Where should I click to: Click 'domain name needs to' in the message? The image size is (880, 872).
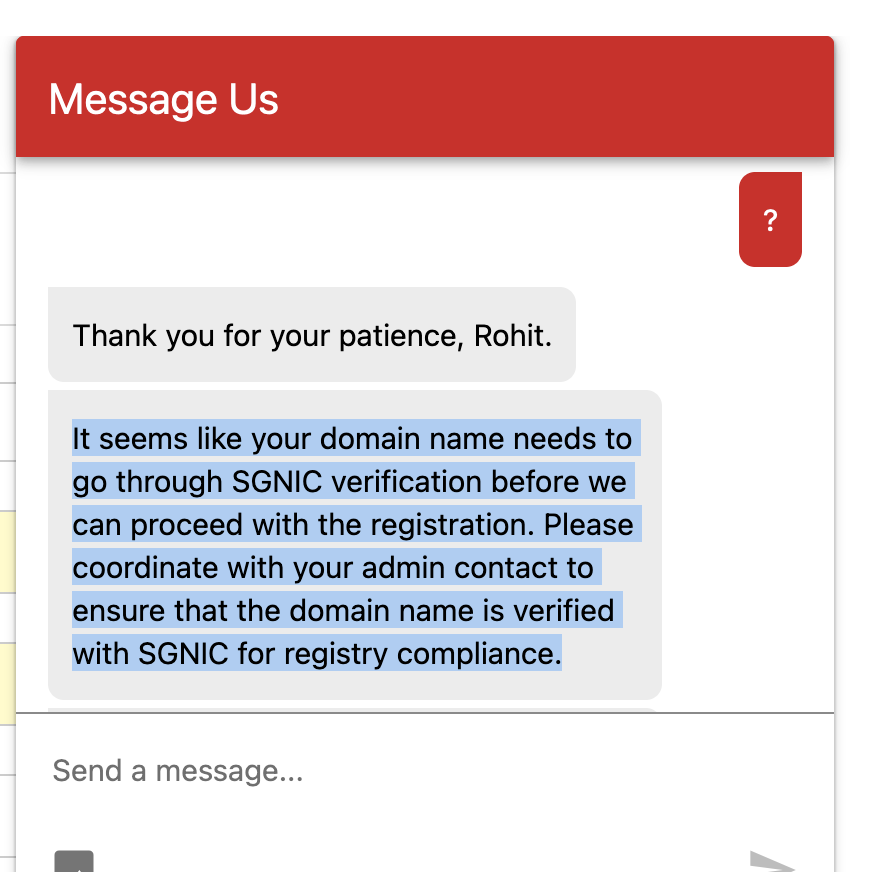pos(476,438)
